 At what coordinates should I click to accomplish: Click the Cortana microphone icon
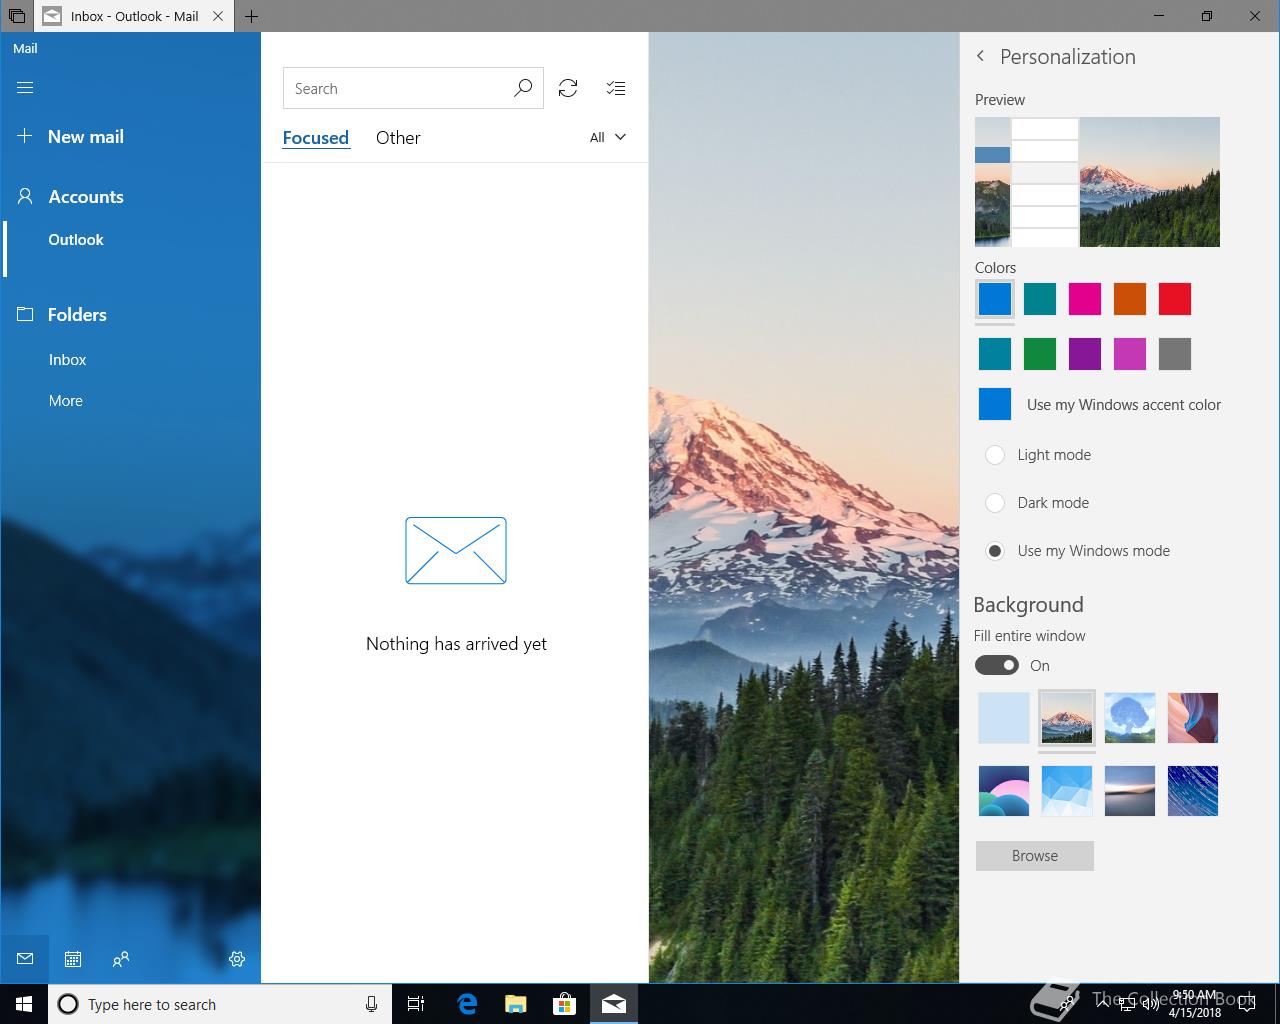[371, 1004]
